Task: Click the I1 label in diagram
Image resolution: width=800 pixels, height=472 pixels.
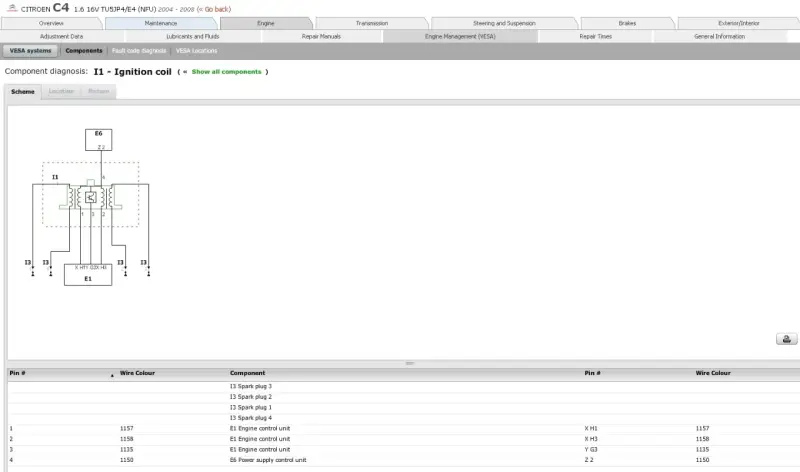Action: (x=55, y=177)
